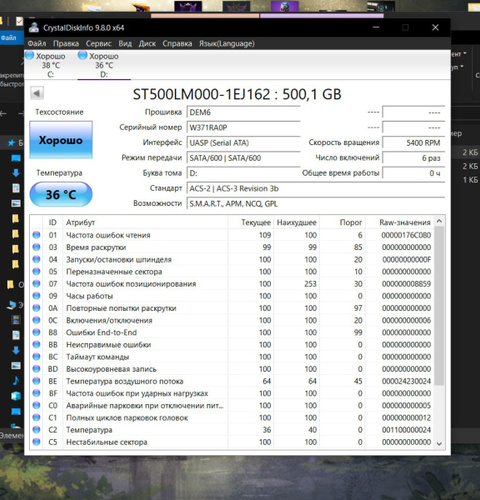Click status dot of BF Частота ошибок при ударных нагрузках
The image size is (480, 500).
point(36,393)
